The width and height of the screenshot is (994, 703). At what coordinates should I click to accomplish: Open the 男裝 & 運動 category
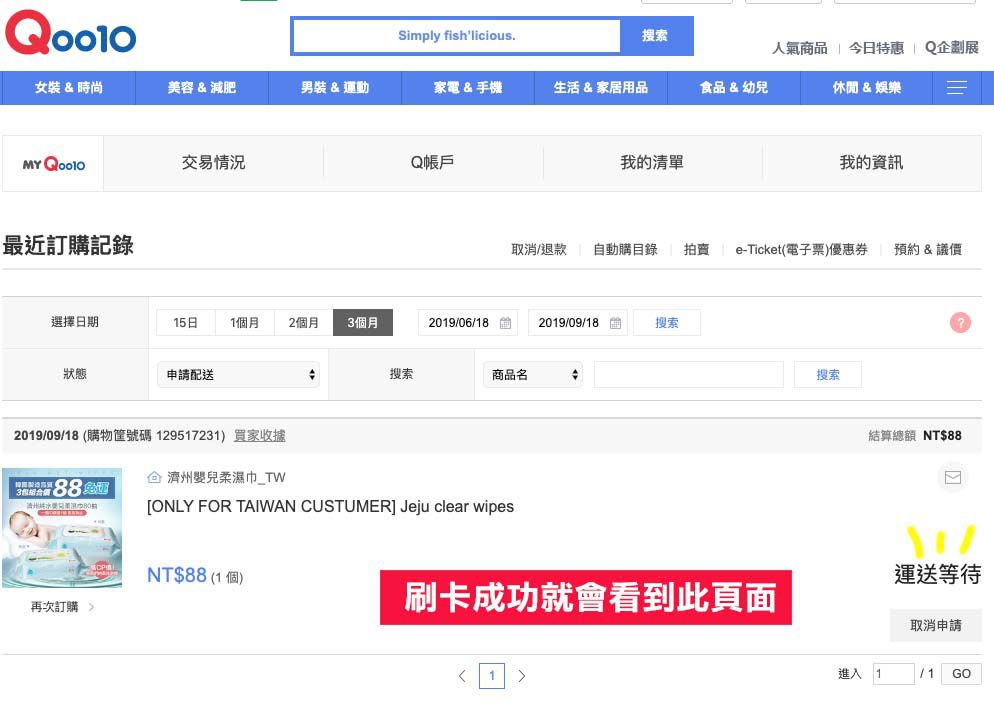pos(335,87)
